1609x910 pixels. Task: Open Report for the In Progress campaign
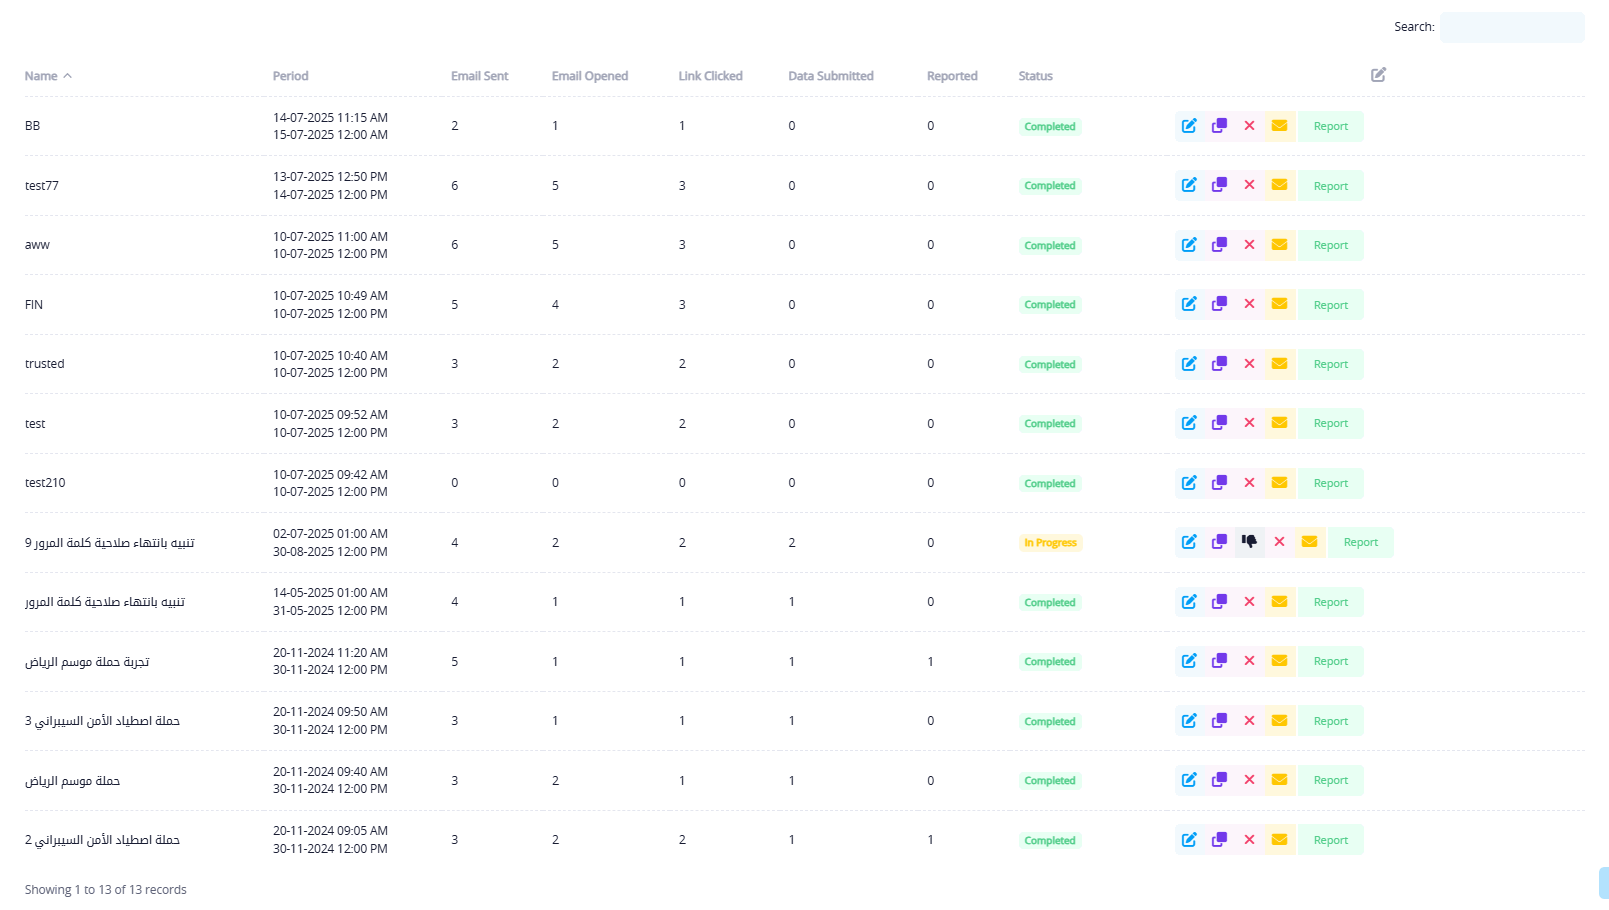click(1360, 542)
